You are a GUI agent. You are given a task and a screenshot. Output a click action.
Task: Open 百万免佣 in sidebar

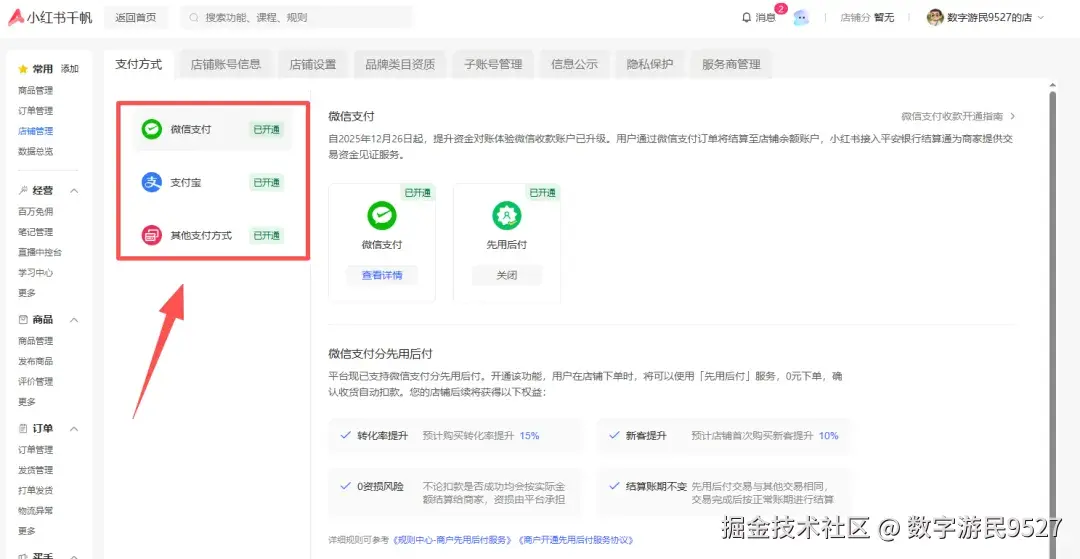point(35,211)
